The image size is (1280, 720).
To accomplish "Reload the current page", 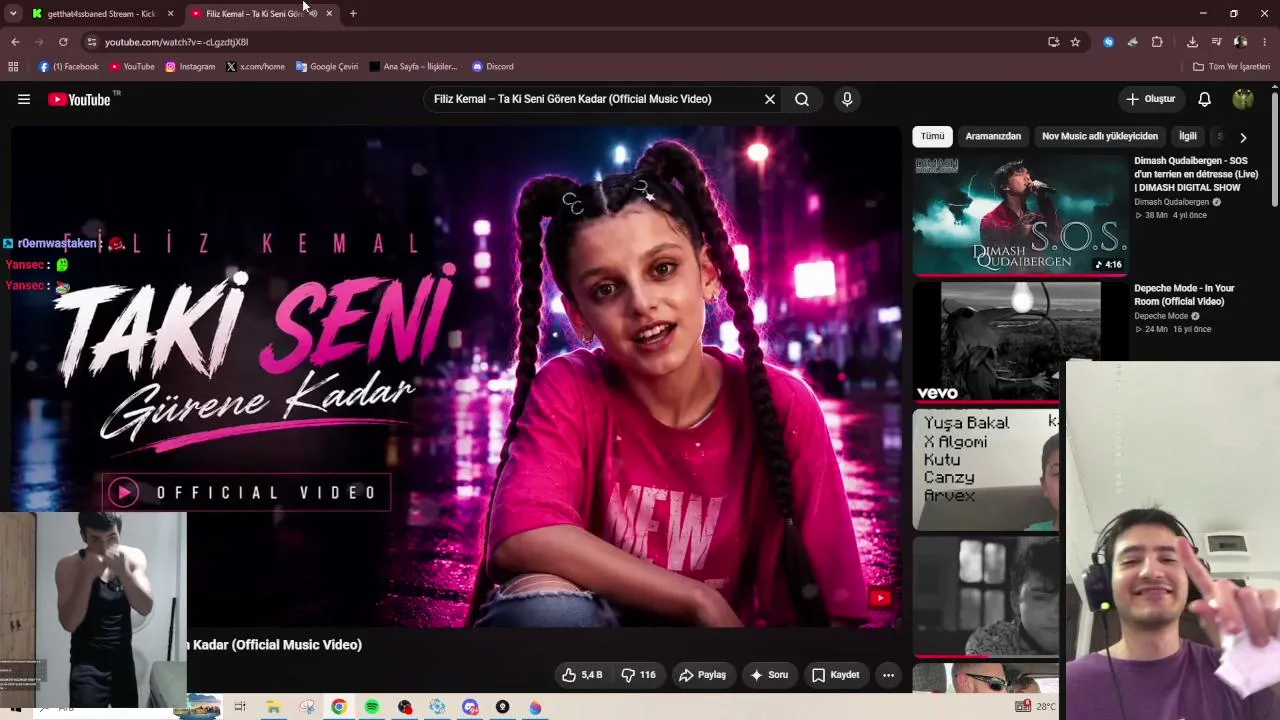I will 63,42.
